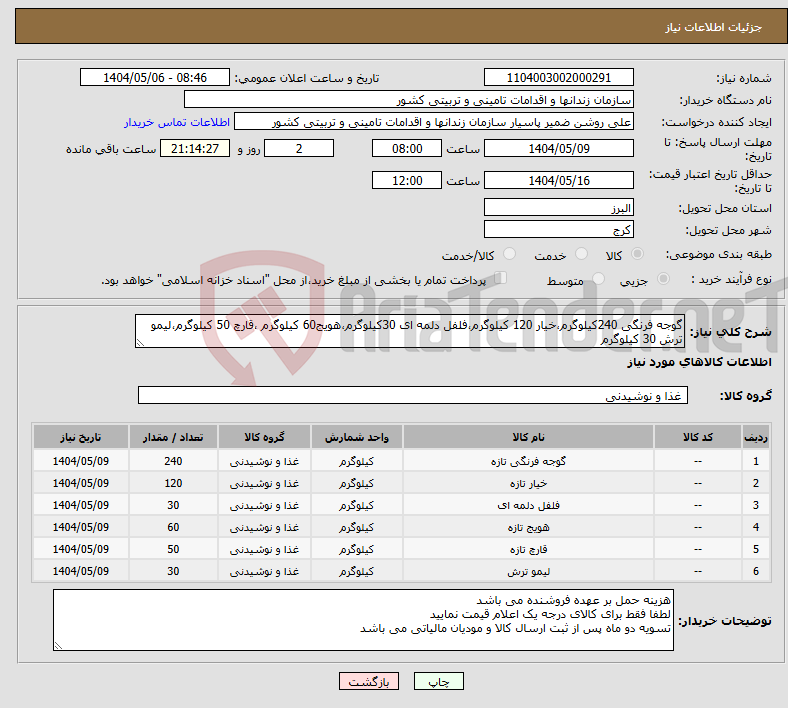Select the خدمت radio option
The image size is (788, 708).
(576, 255)
